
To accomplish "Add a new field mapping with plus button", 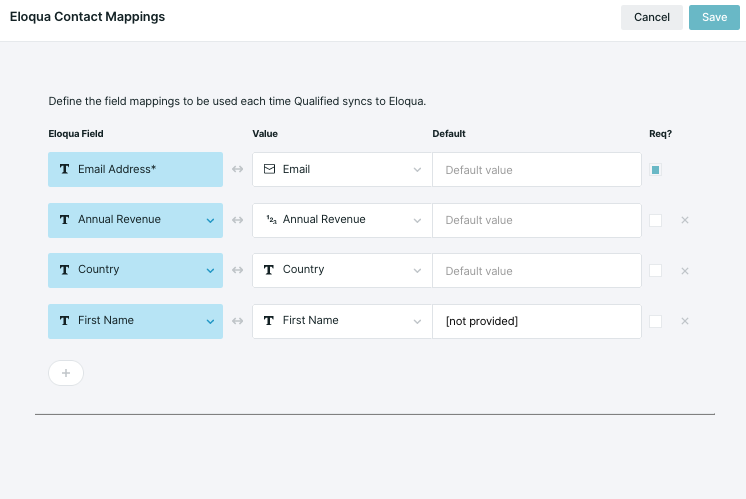I will 66,373.
